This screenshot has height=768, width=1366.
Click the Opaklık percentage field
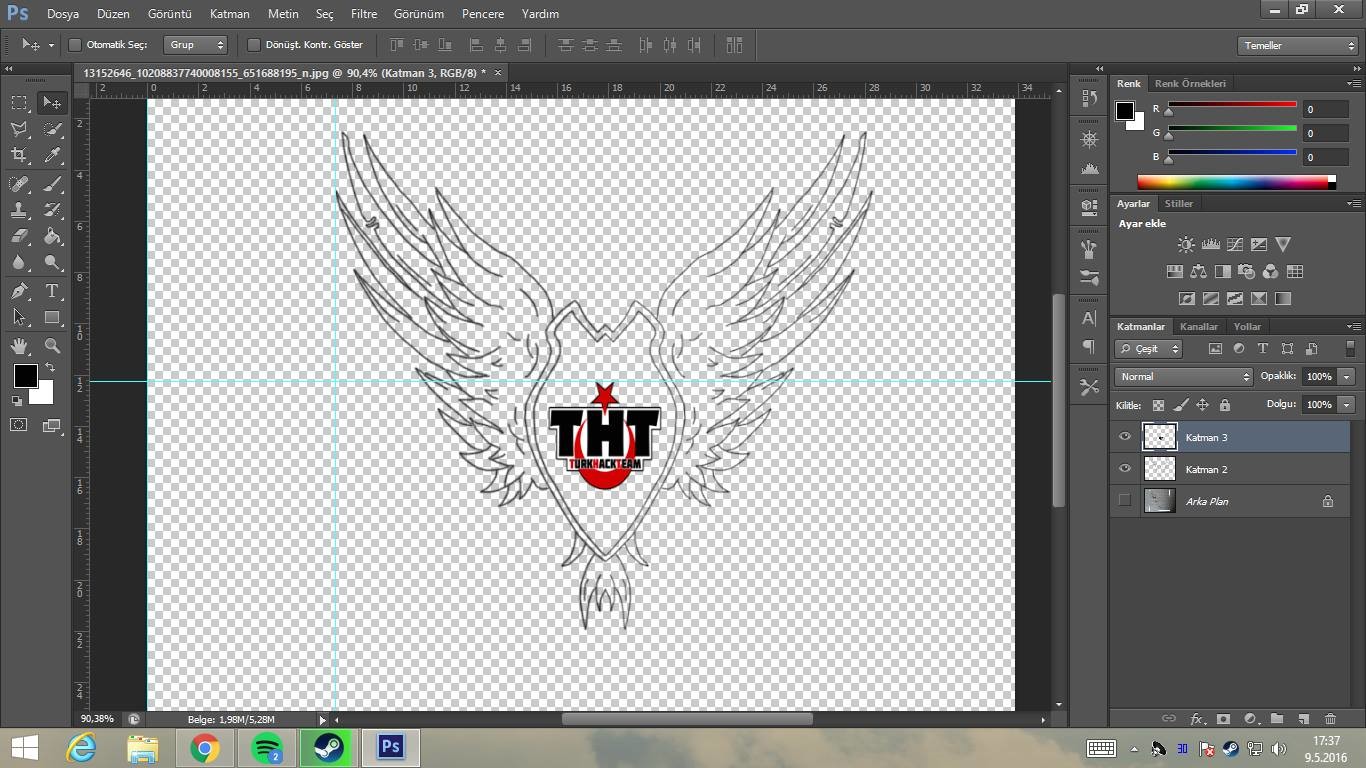(x=1320, y=377)
